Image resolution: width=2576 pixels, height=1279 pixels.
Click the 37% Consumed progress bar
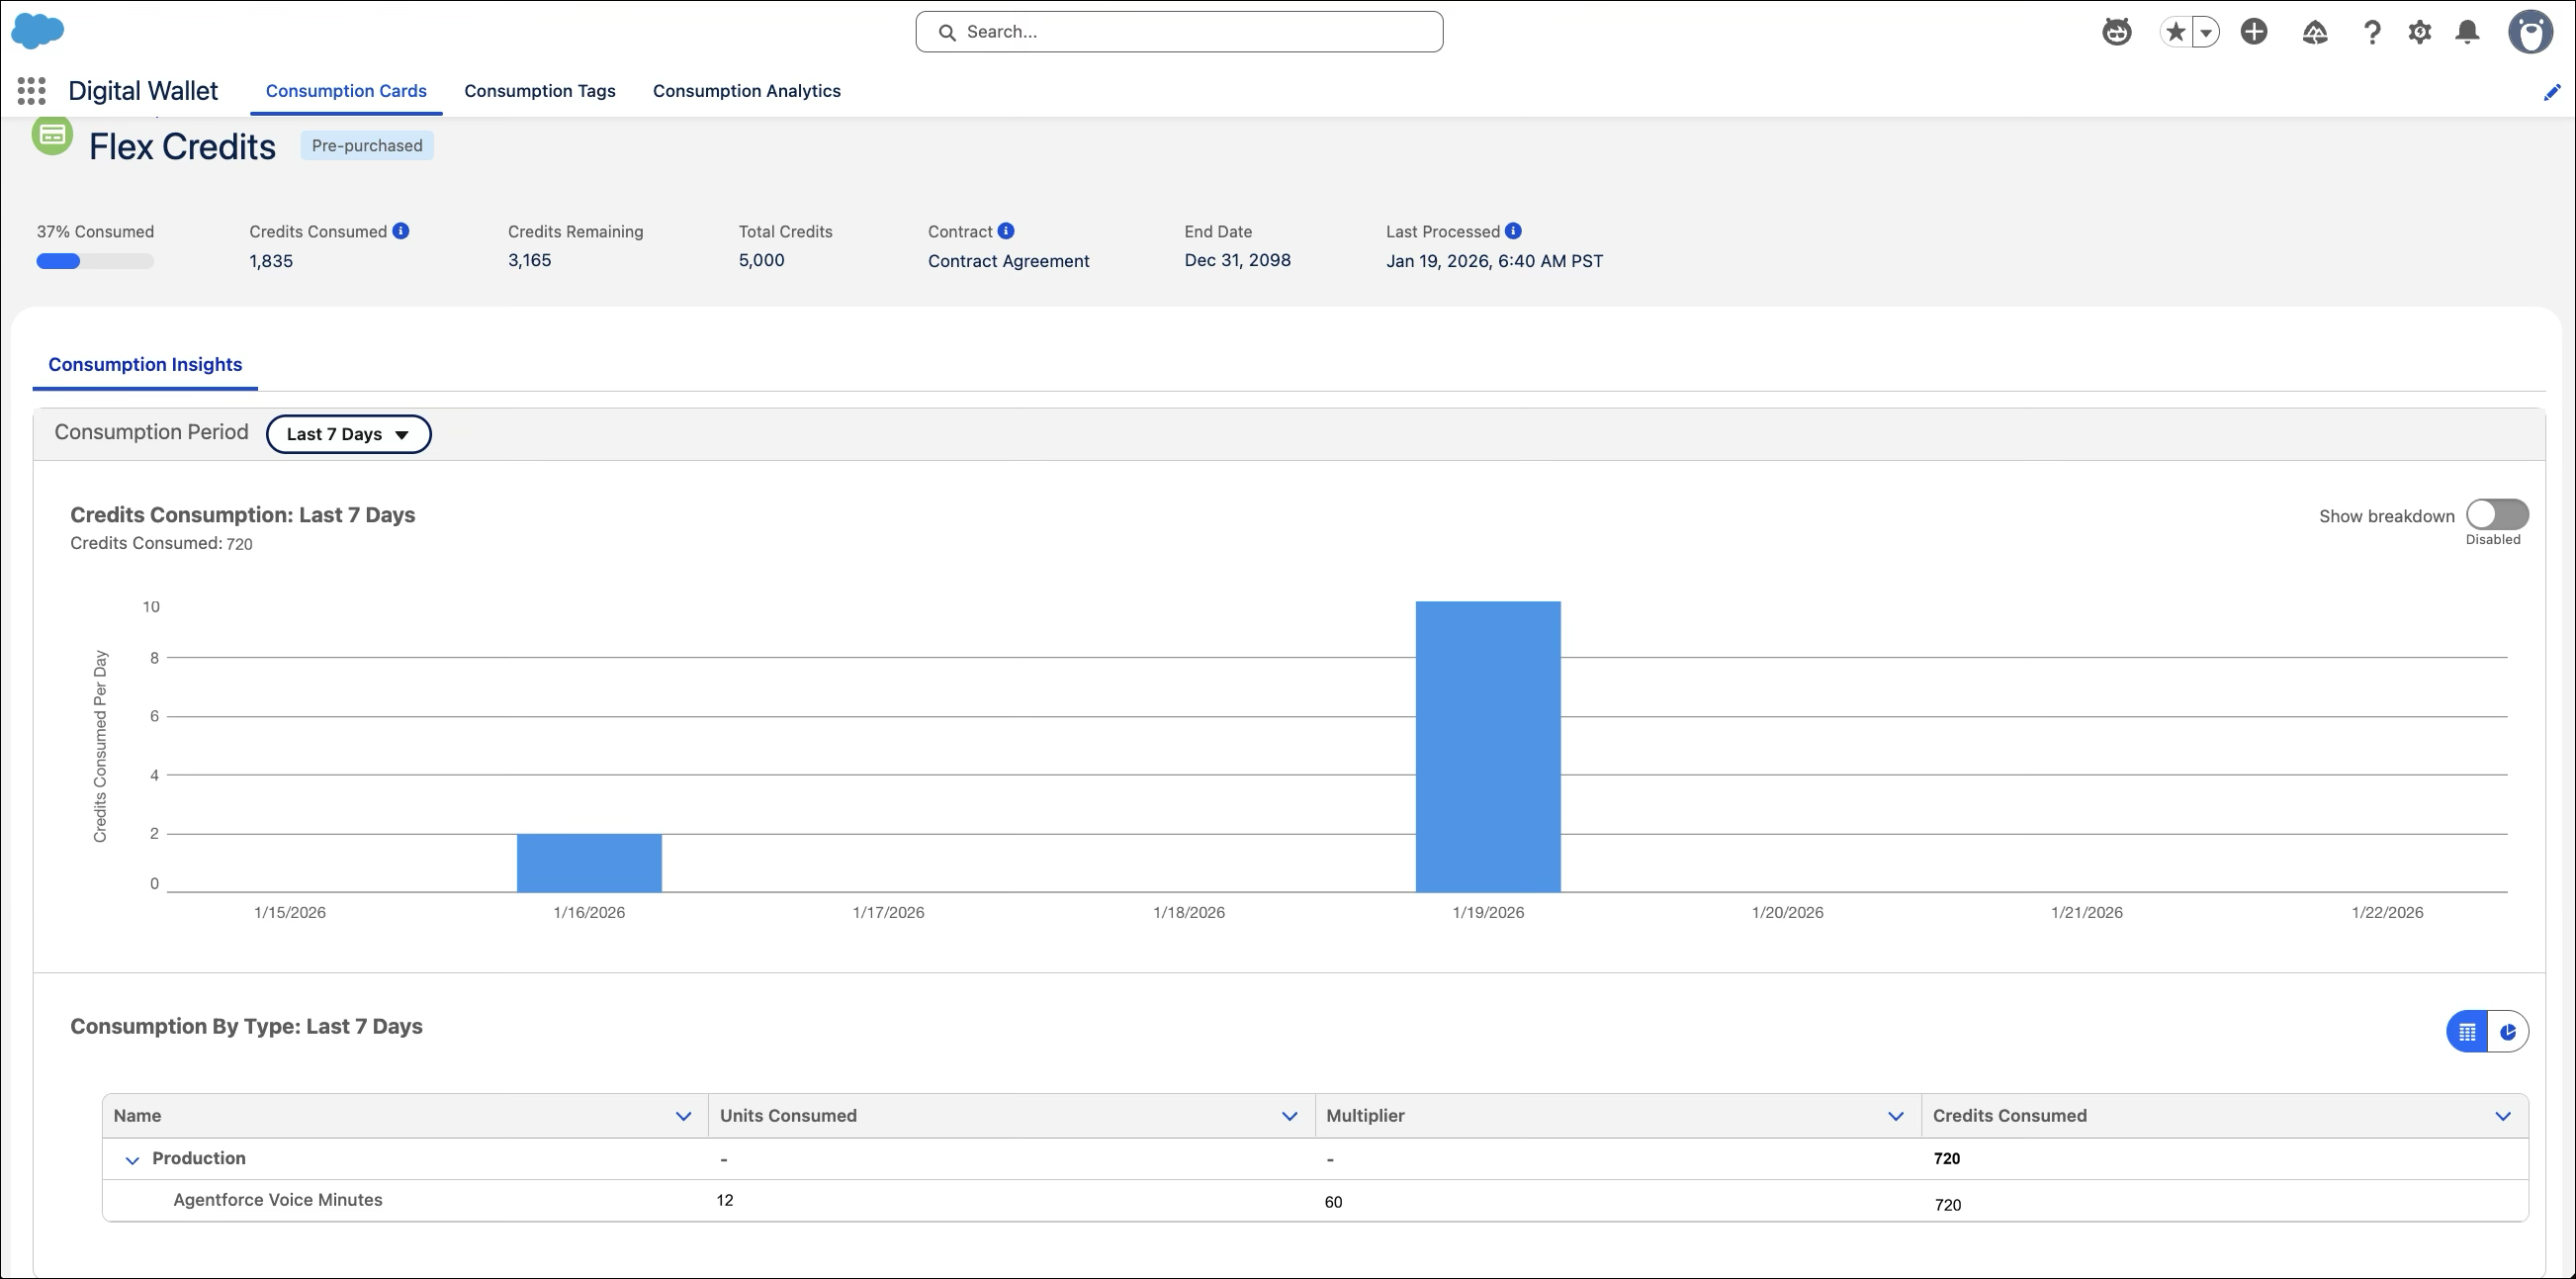pos(95,261)
